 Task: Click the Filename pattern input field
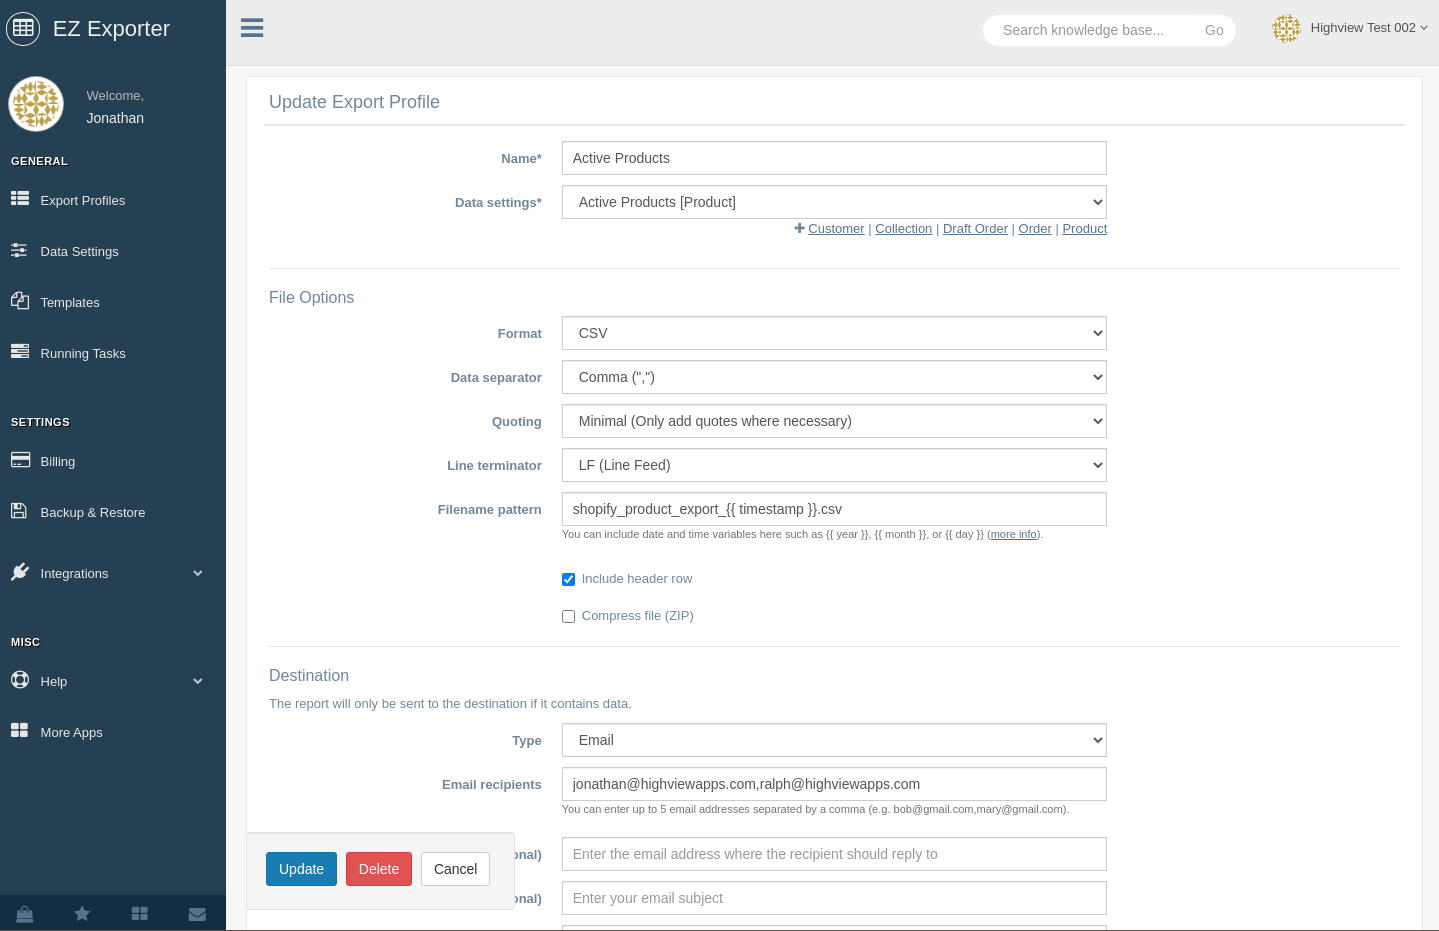[834, 509]
